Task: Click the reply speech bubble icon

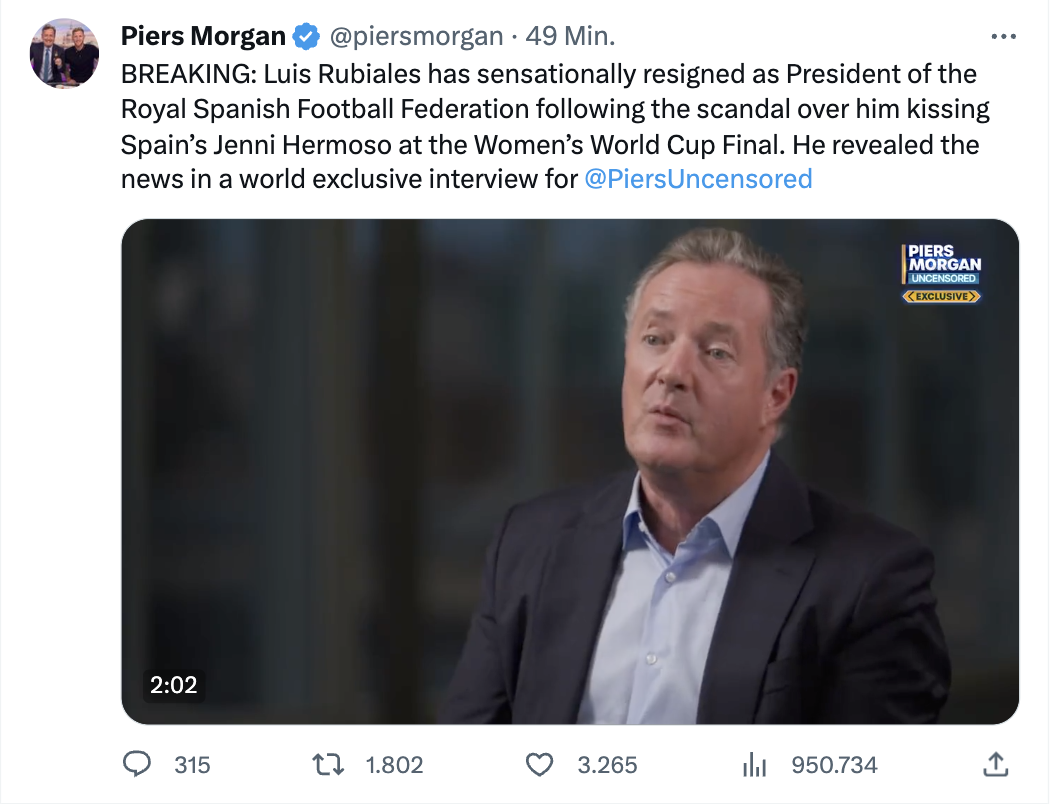Action: (x=136, y=765)
